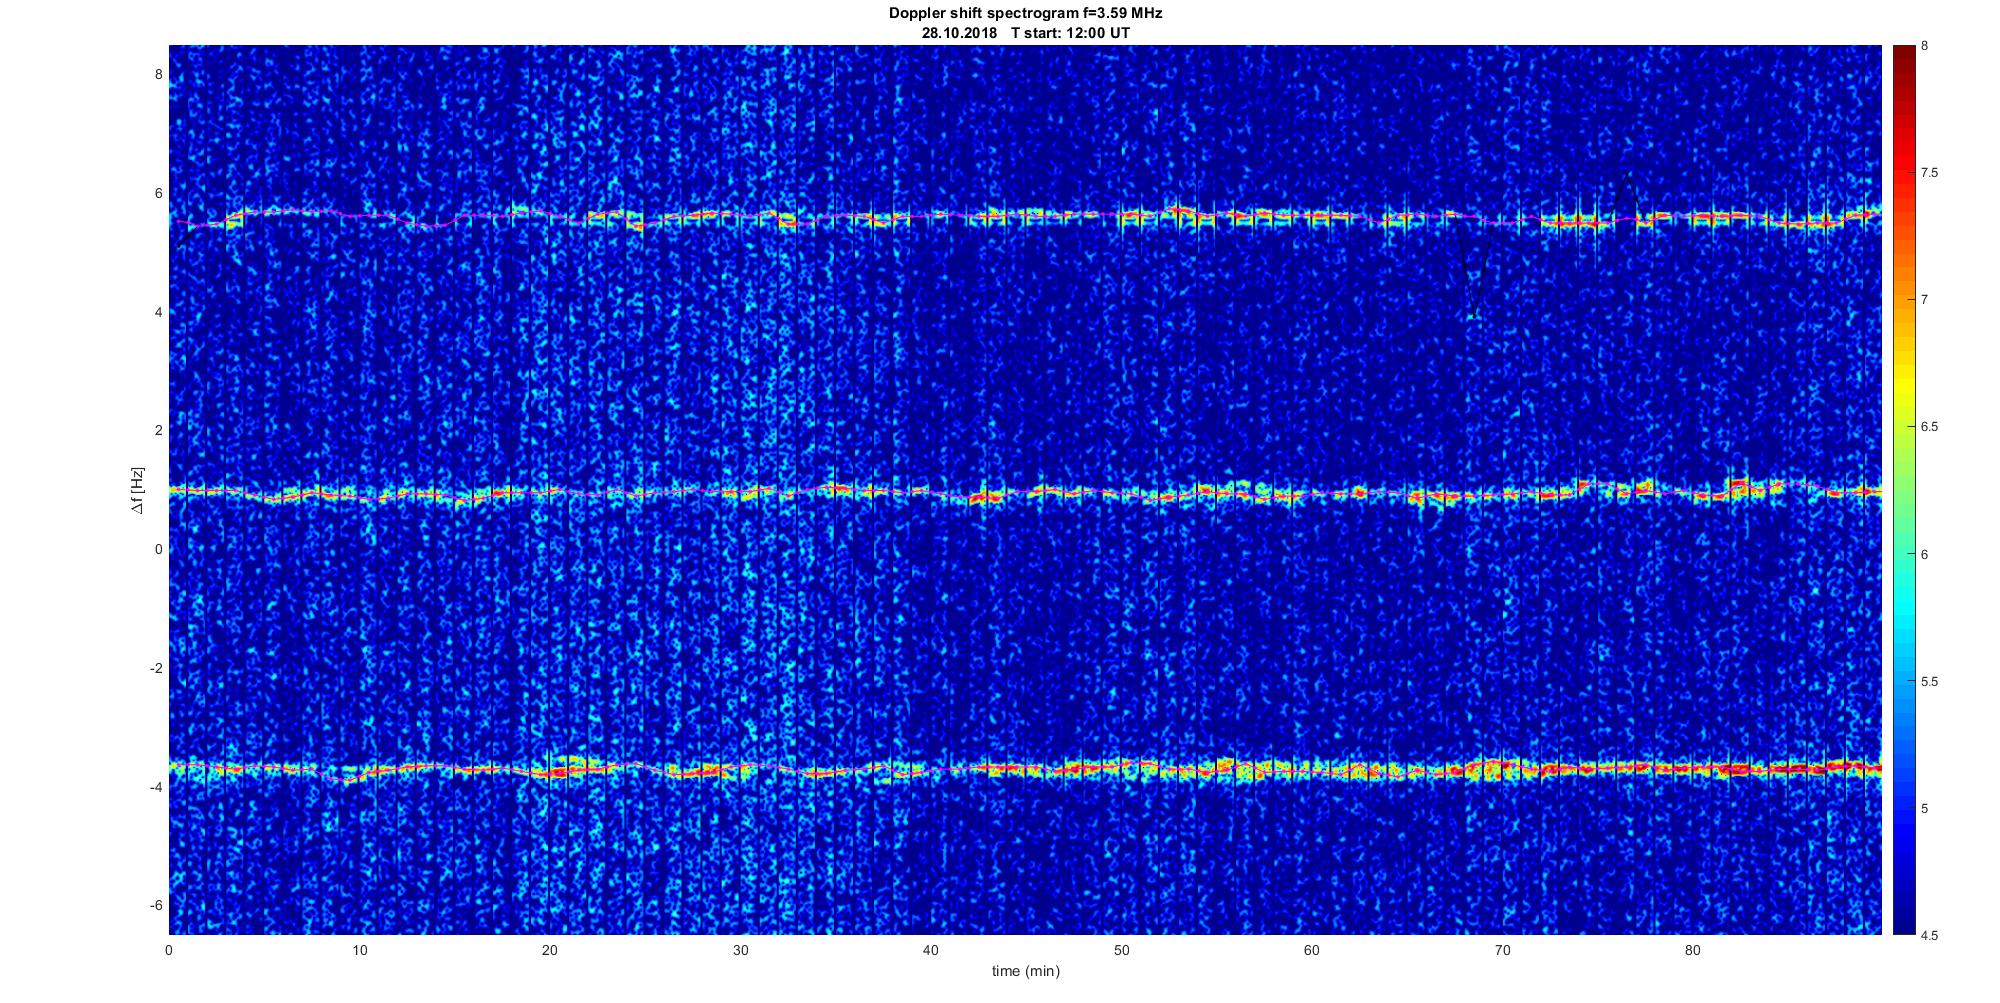Click the x-axis tick label '70'
This screenshot has height=1003, width=2000.
pos(1502,950)
